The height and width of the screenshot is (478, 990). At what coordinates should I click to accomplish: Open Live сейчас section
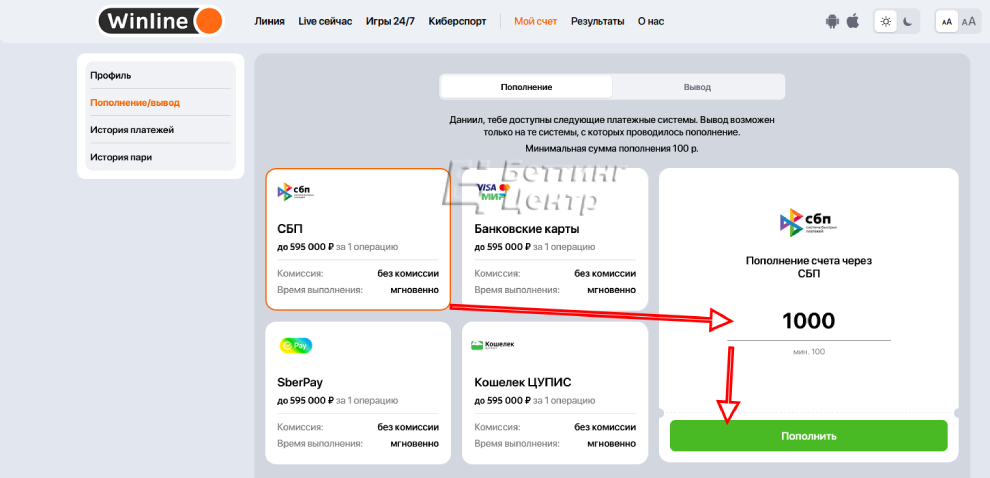coord(325,21)
